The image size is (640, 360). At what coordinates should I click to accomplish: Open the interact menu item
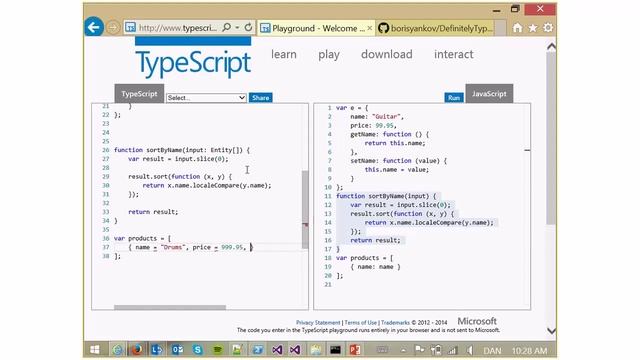click(x=453, y=54)
